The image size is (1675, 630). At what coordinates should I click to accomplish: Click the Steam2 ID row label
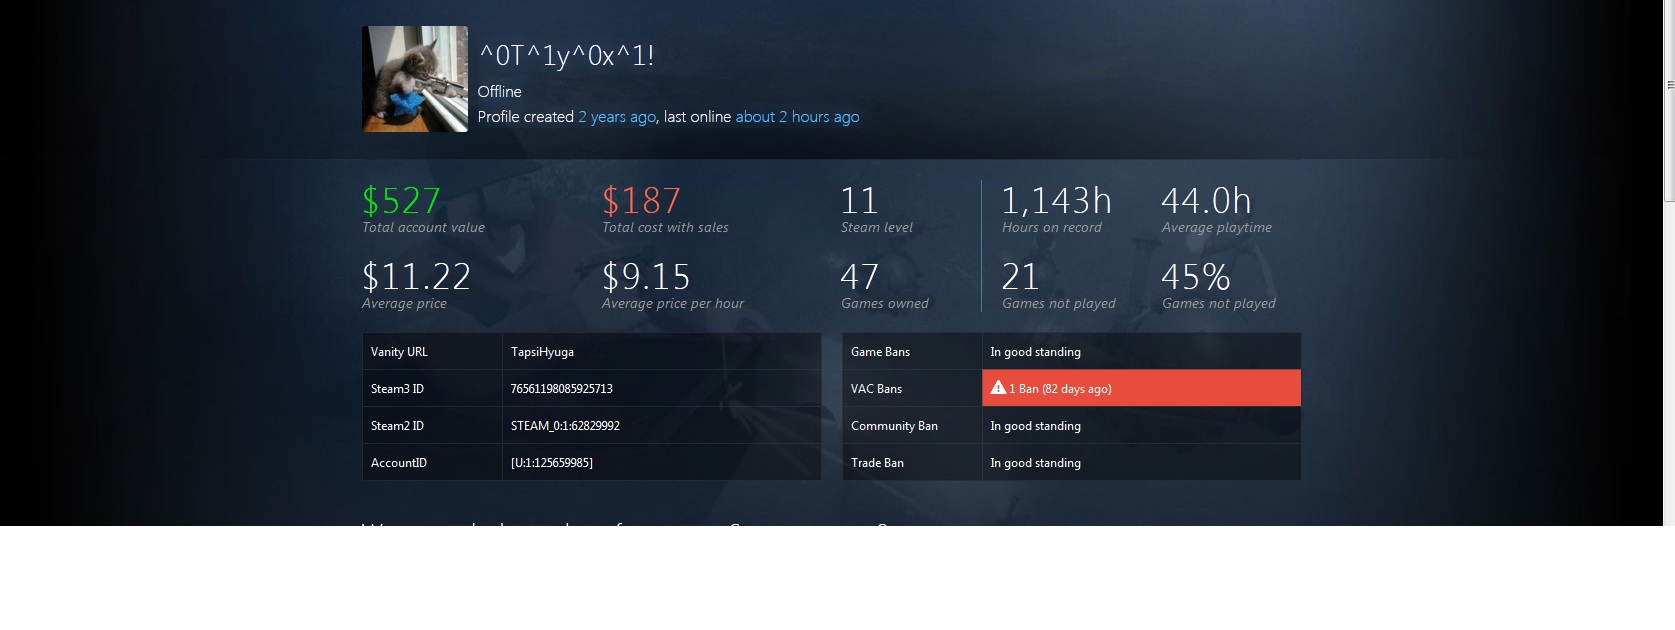point(397,426)
